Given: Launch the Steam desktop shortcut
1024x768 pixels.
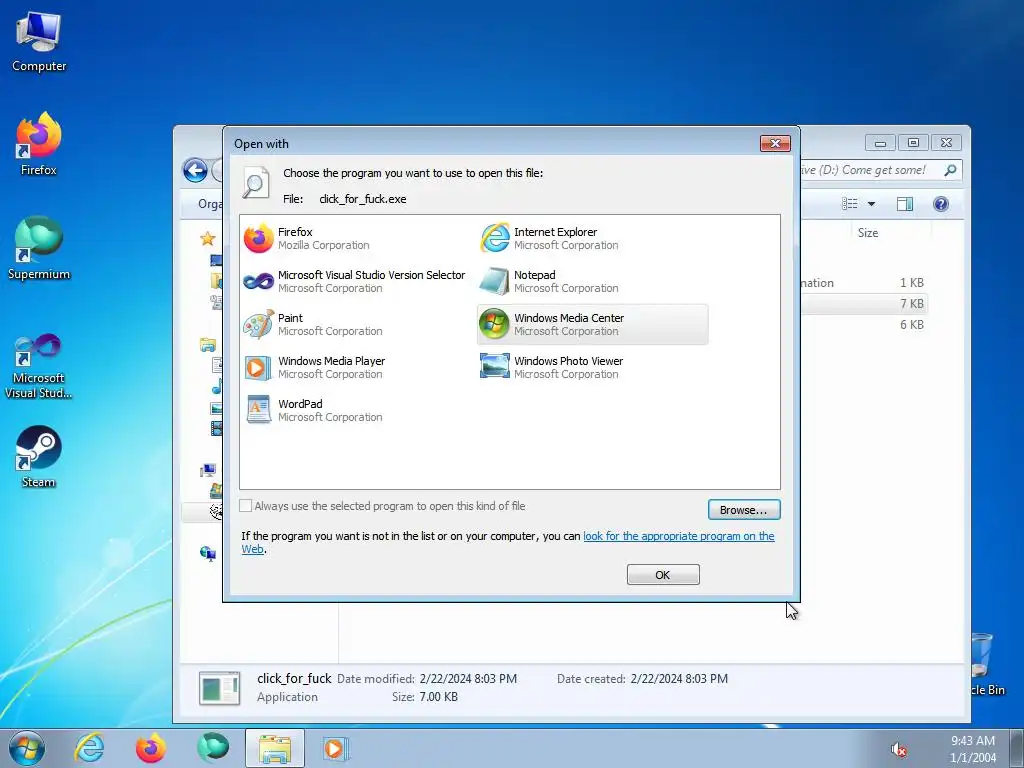Looking at the screenshot, I should (x=39, y=456).
